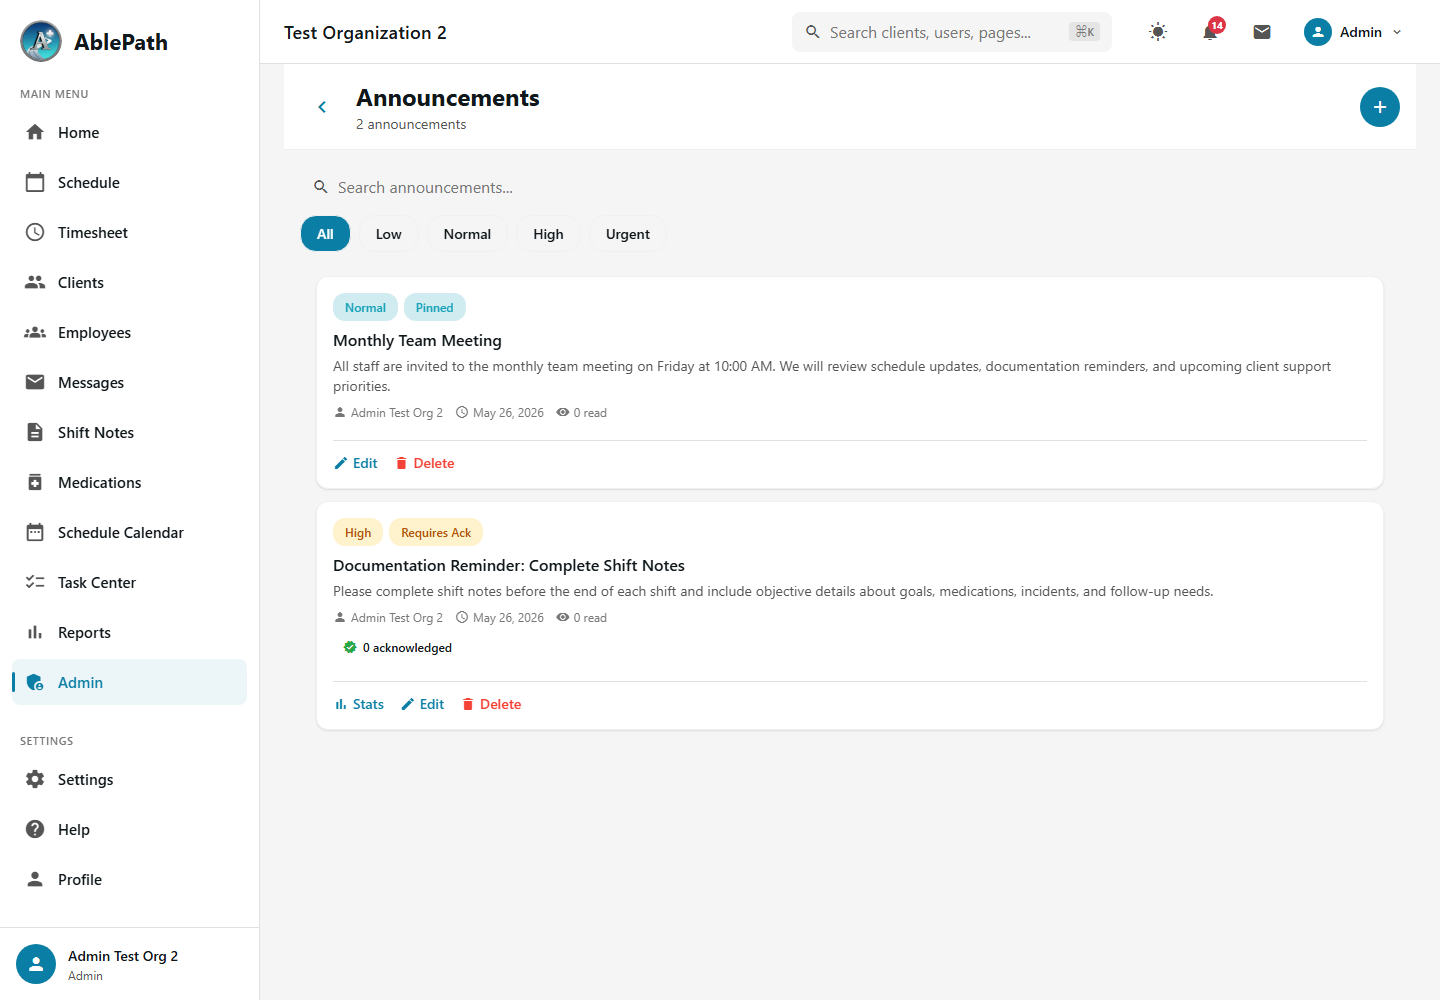Click the Task Center checklist icon
1440x1000 pixels.
[x=35, y=582]
